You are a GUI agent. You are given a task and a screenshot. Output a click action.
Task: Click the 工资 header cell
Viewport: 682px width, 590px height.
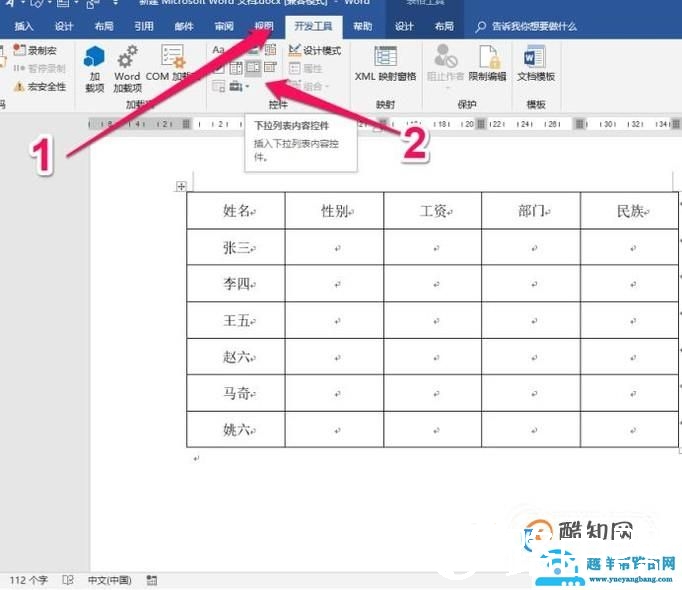coord(433,211)
